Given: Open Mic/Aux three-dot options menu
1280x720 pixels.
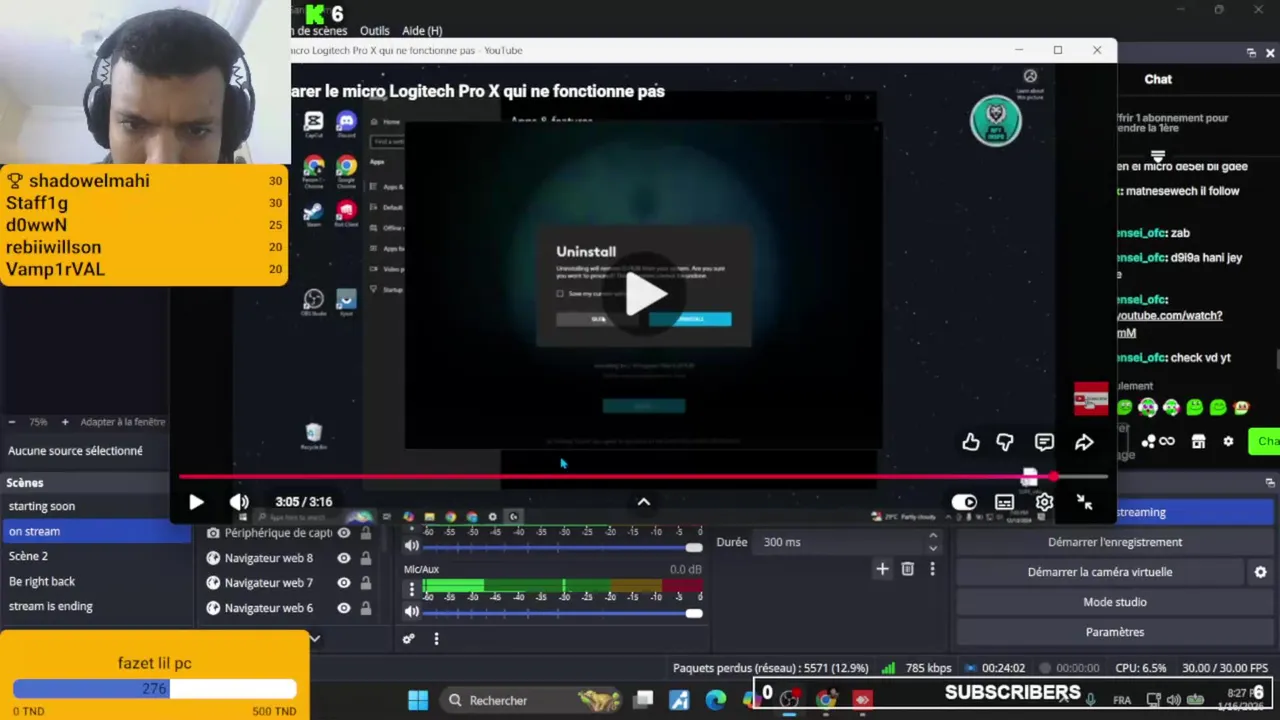Looking at the screenshot, I should [x=411, y=589].
